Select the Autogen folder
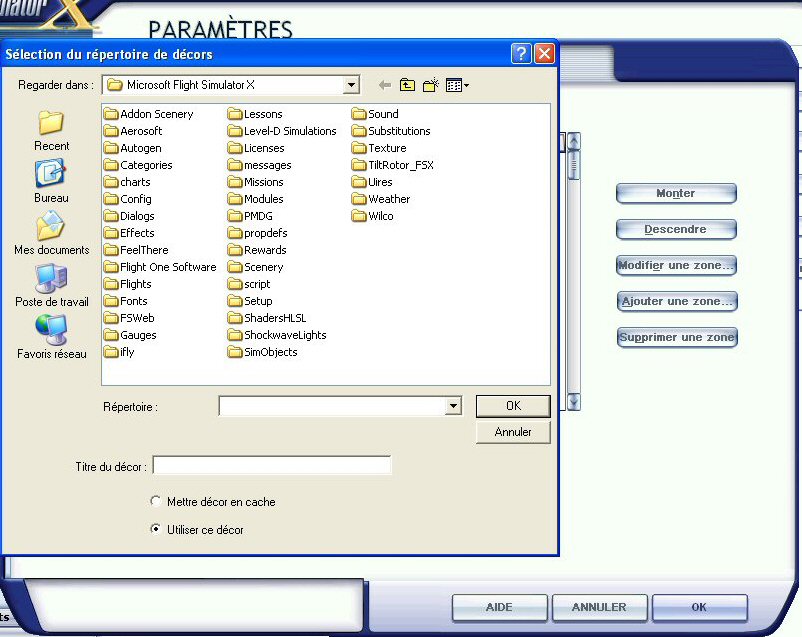This screenshot has height=637, width=802. (132, 148)
